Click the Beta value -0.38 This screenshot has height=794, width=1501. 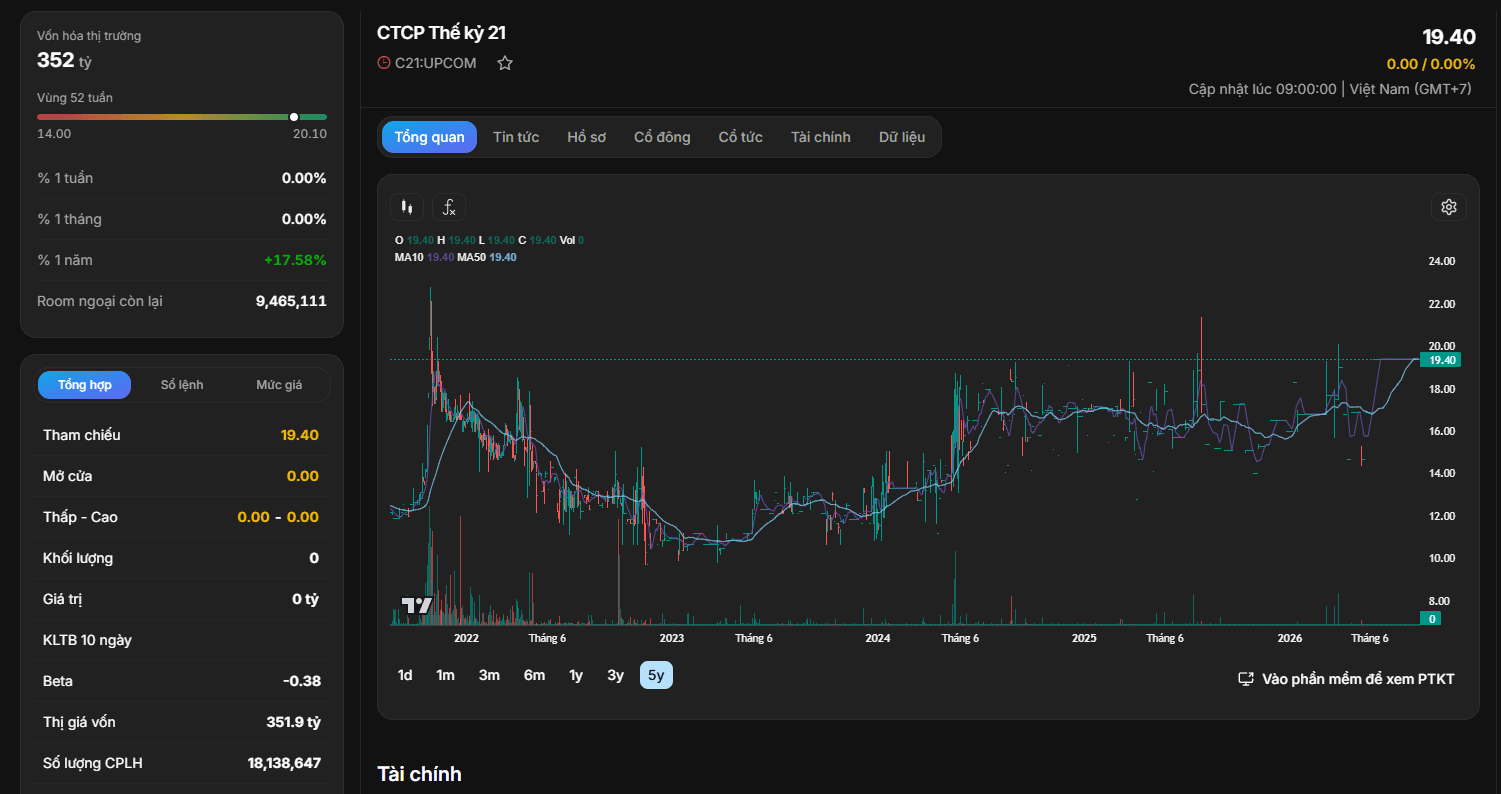(x=302, y=681)
